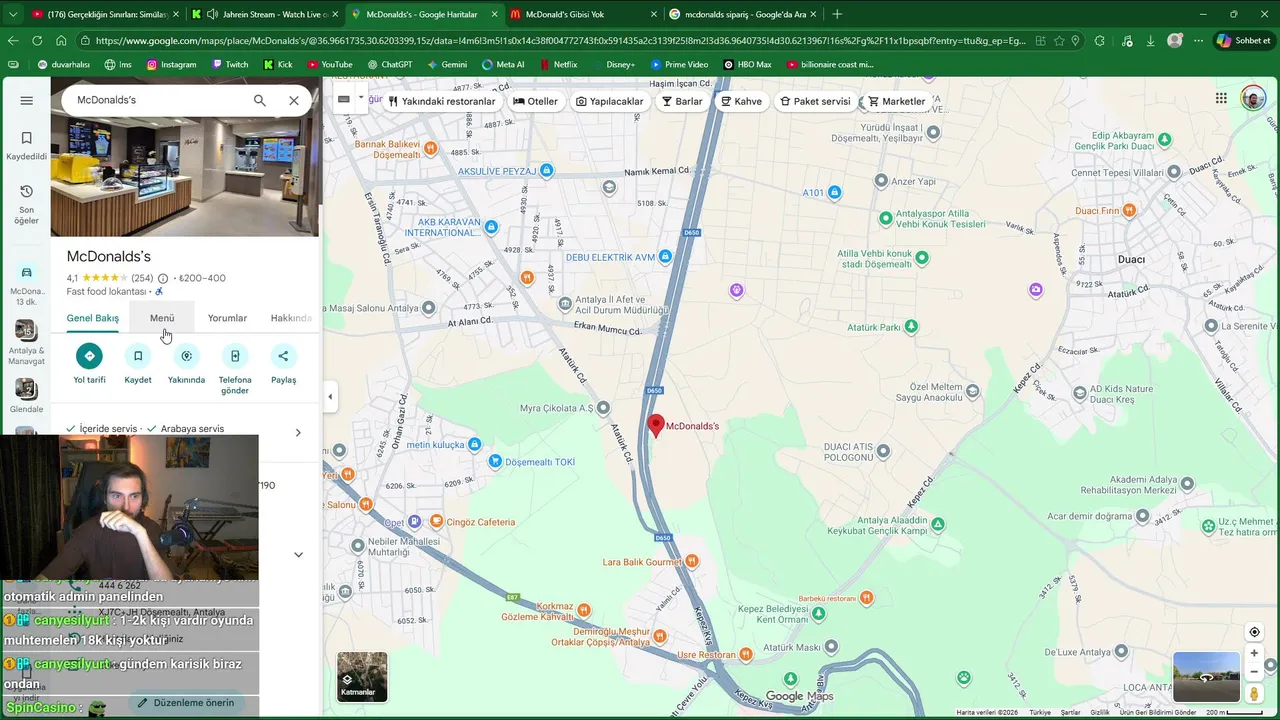Click the Atatürk Parkı map marker

[911, 327]
